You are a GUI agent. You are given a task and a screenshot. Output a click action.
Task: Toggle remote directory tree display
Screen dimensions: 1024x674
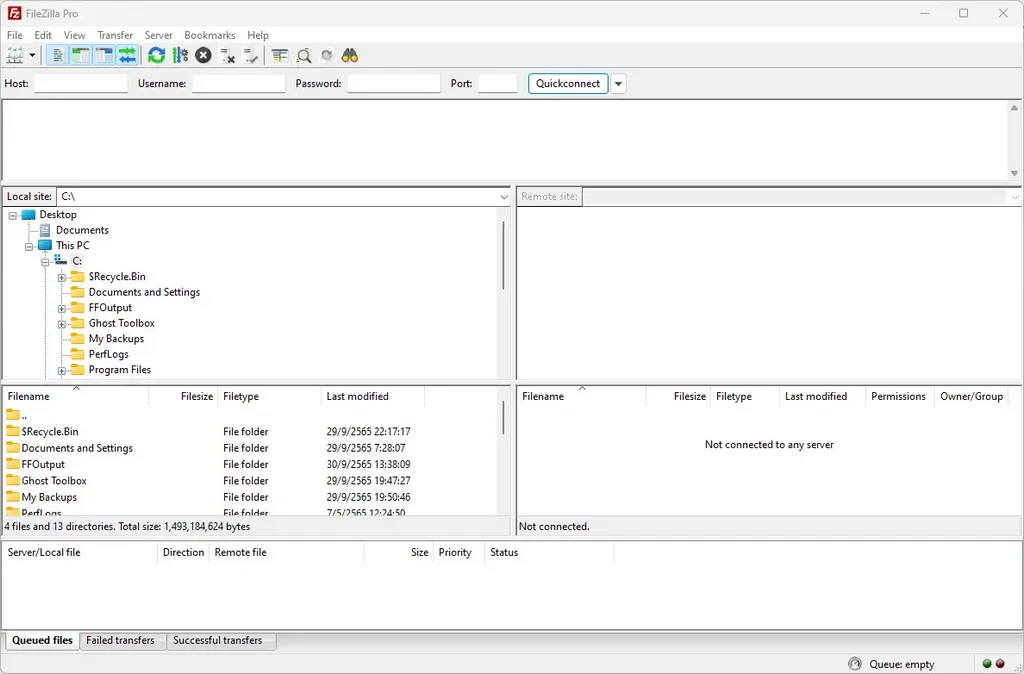point(104,56)
